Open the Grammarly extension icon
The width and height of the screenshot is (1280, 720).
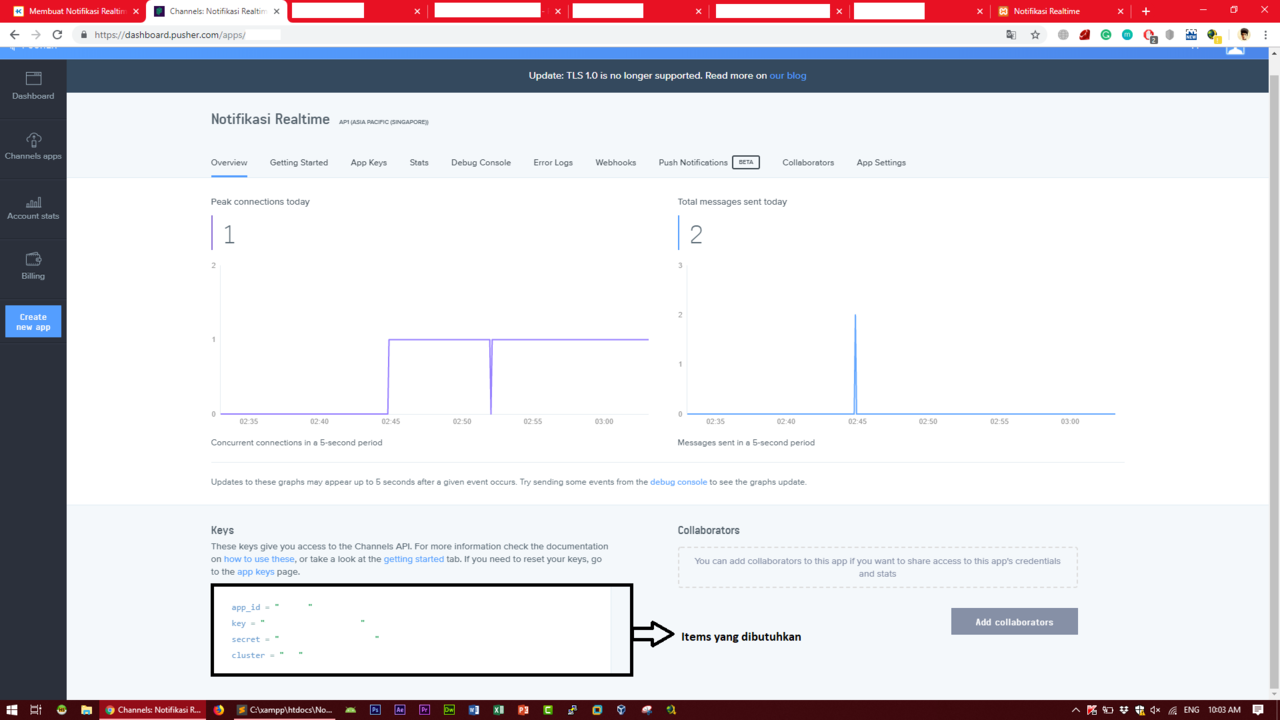pyautogui.click(x=1106, y=35)
